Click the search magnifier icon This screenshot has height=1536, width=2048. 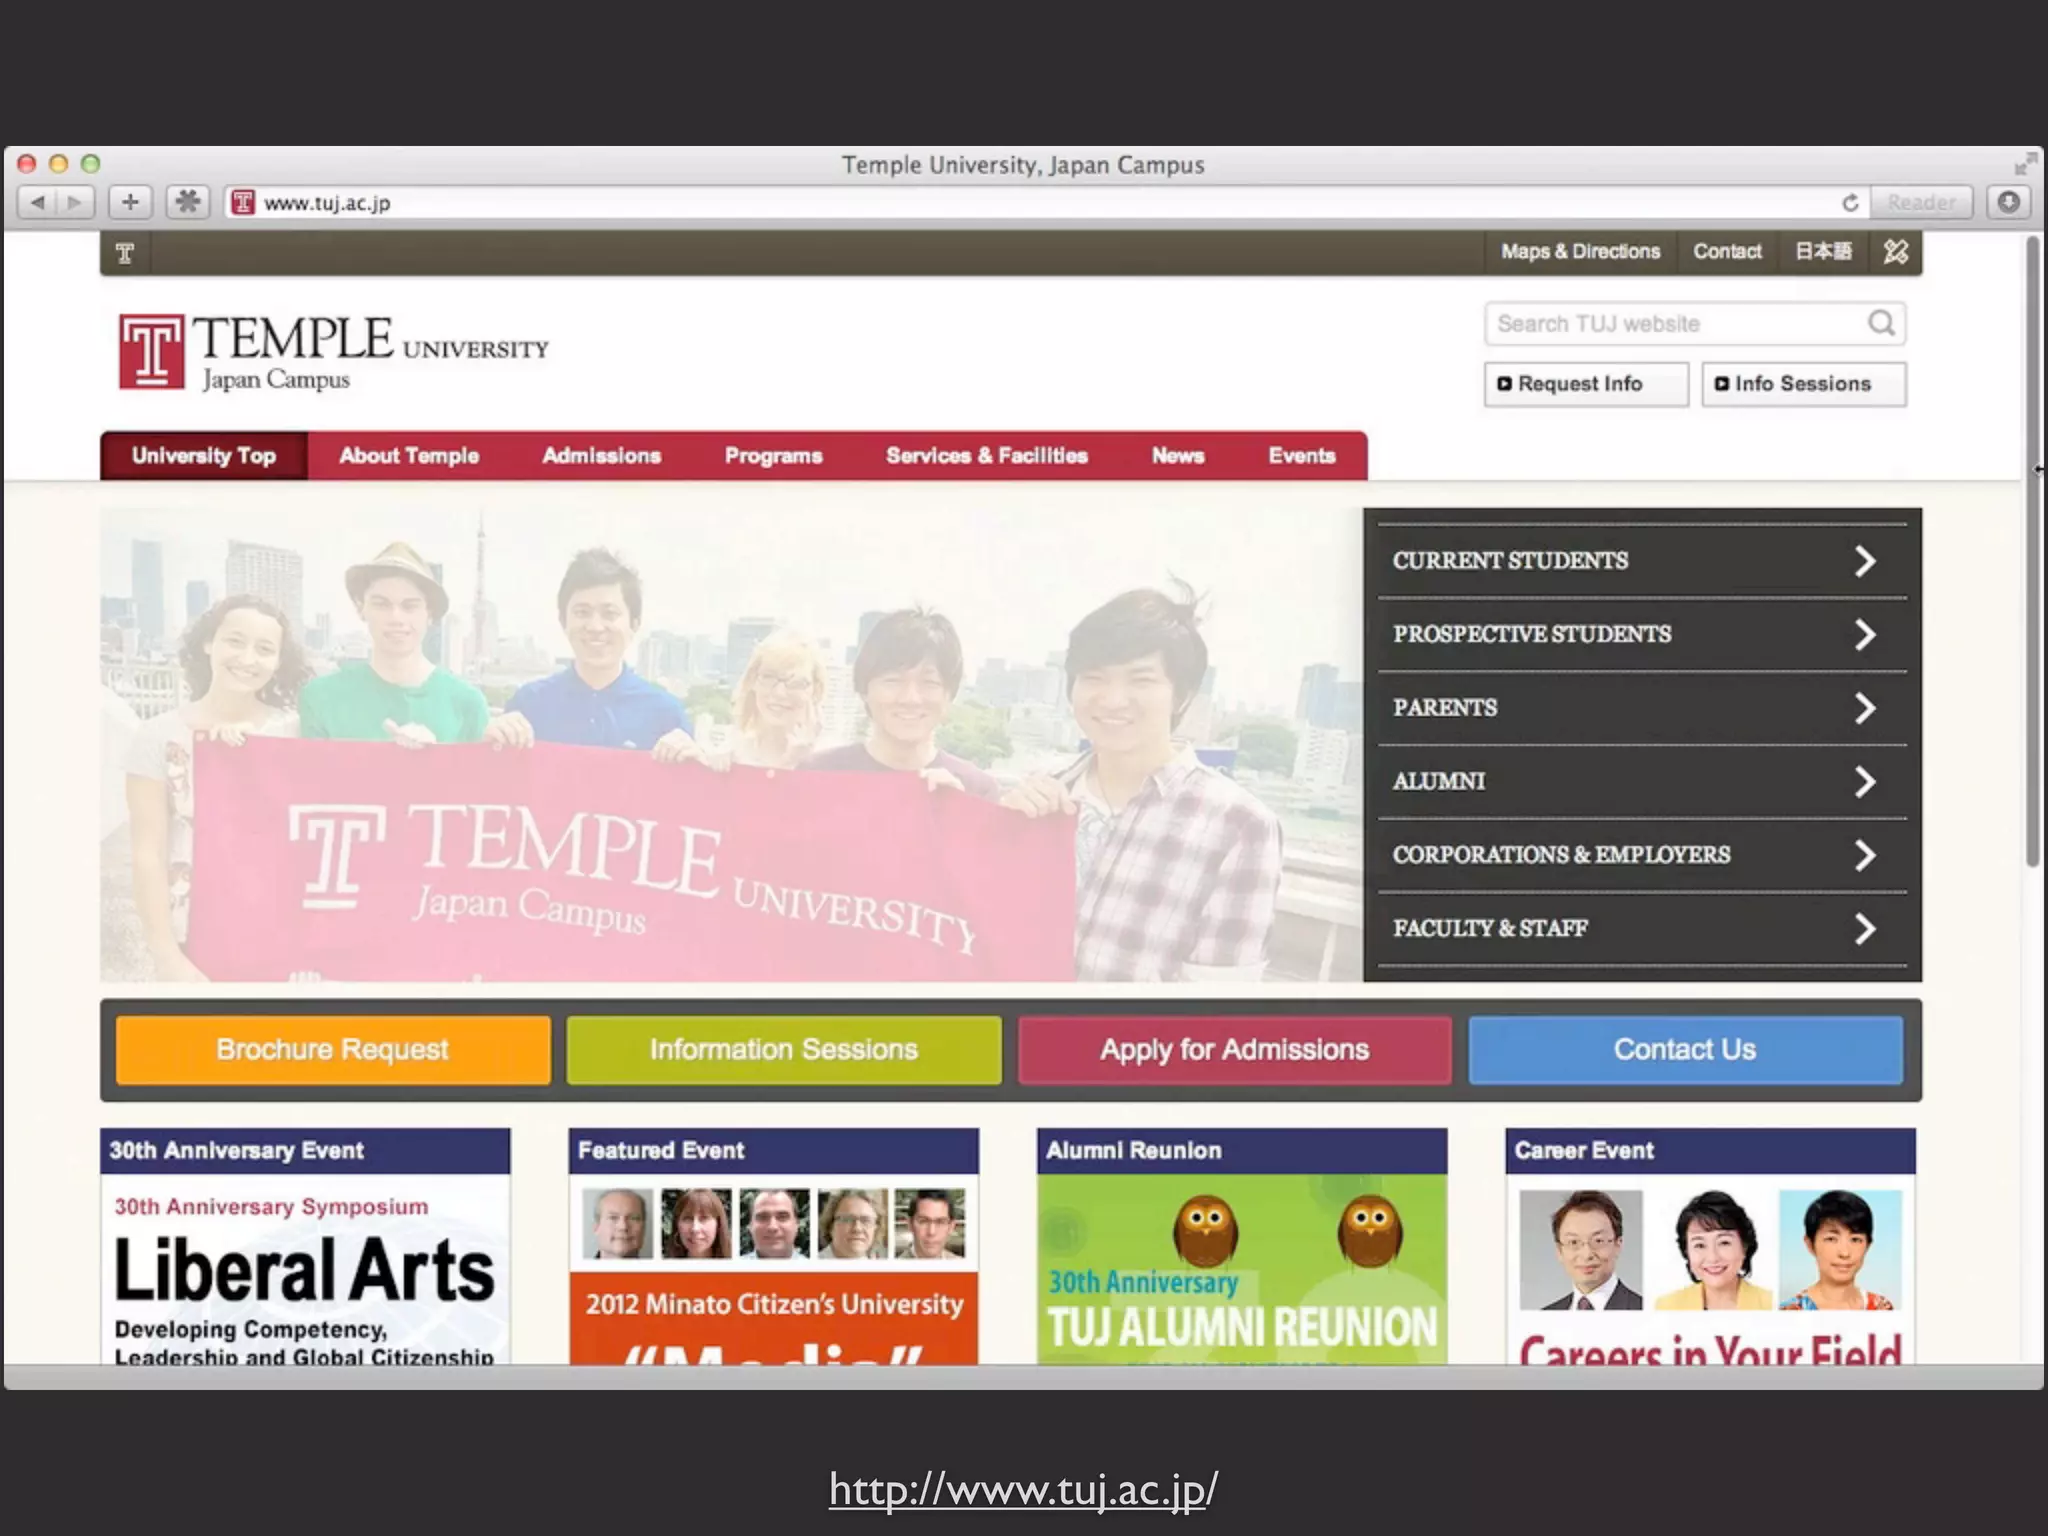coord(1881,323)
